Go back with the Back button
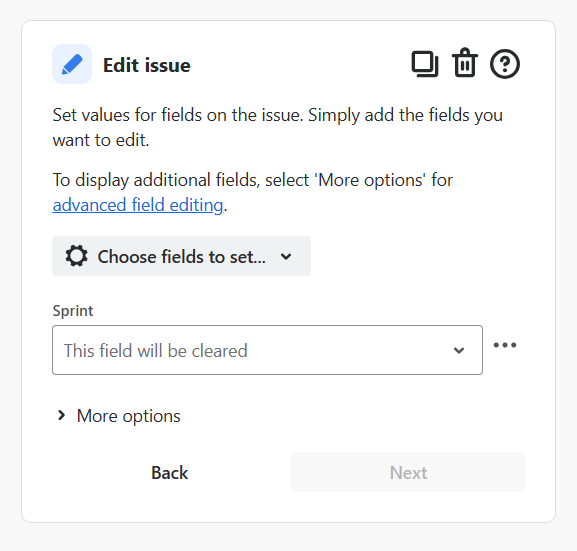Viewport: 577px width, 551px height. tap(170, 472)
